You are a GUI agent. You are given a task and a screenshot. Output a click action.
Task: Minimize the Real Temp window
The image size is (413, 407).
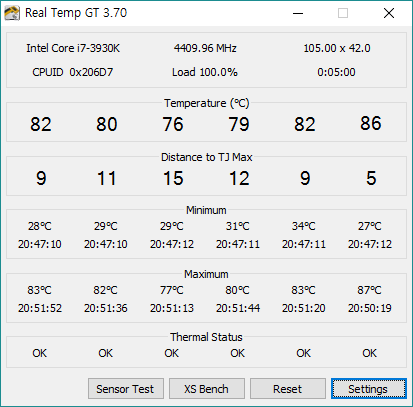(298, 13)
